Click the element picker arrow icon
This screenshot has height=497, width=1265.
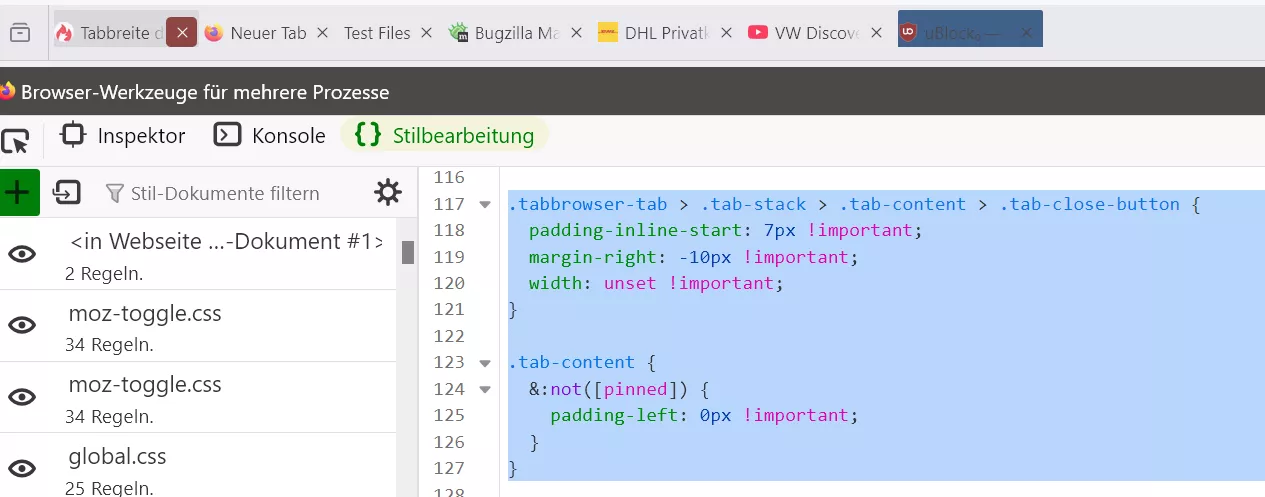click(14, 140)
